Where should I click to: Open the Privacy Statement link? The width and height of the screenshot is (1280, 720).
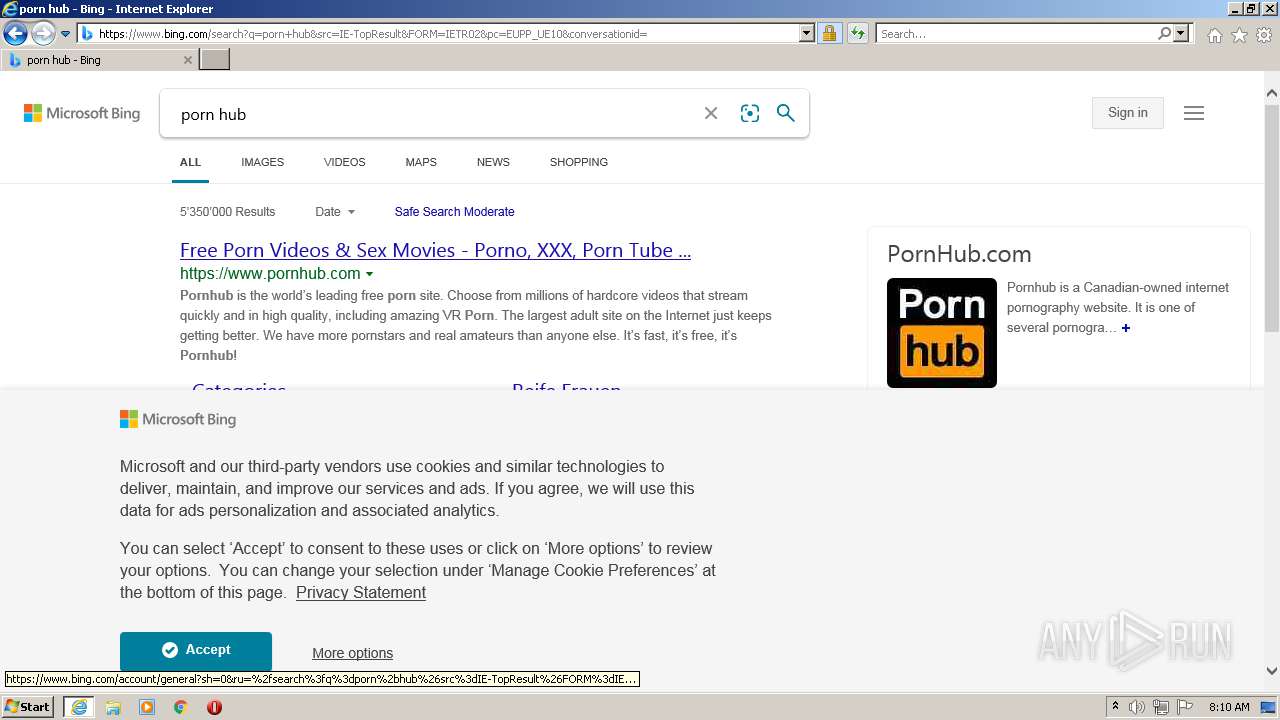361,593
